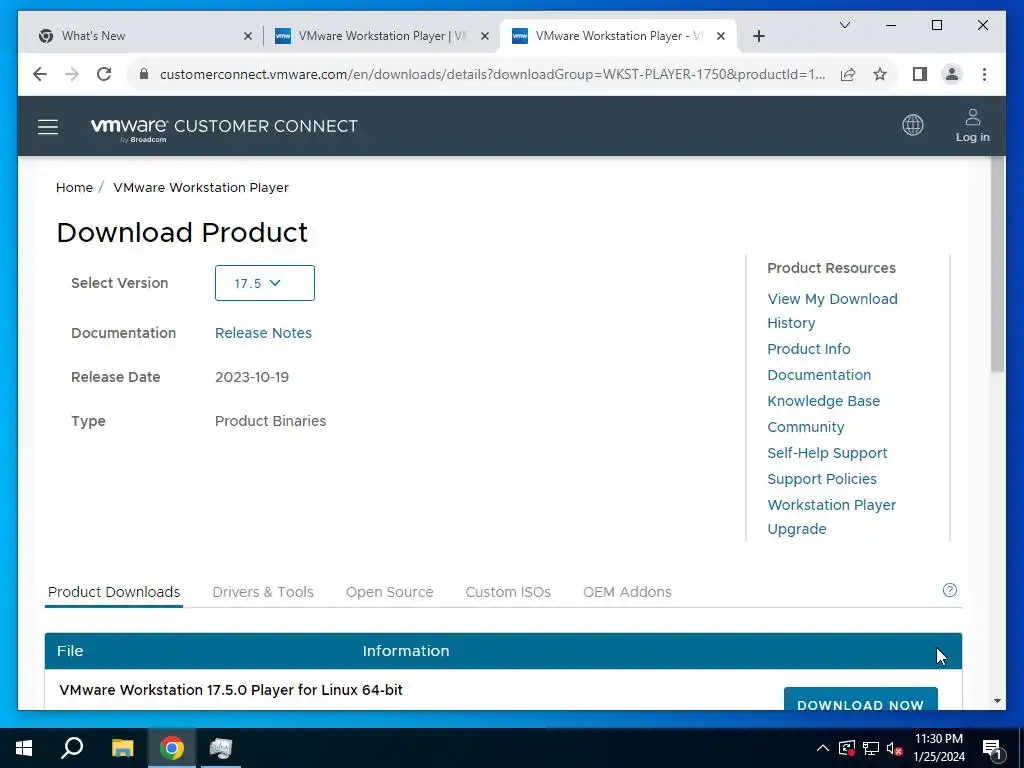Open the network tray icon

(x=871, y=748)
